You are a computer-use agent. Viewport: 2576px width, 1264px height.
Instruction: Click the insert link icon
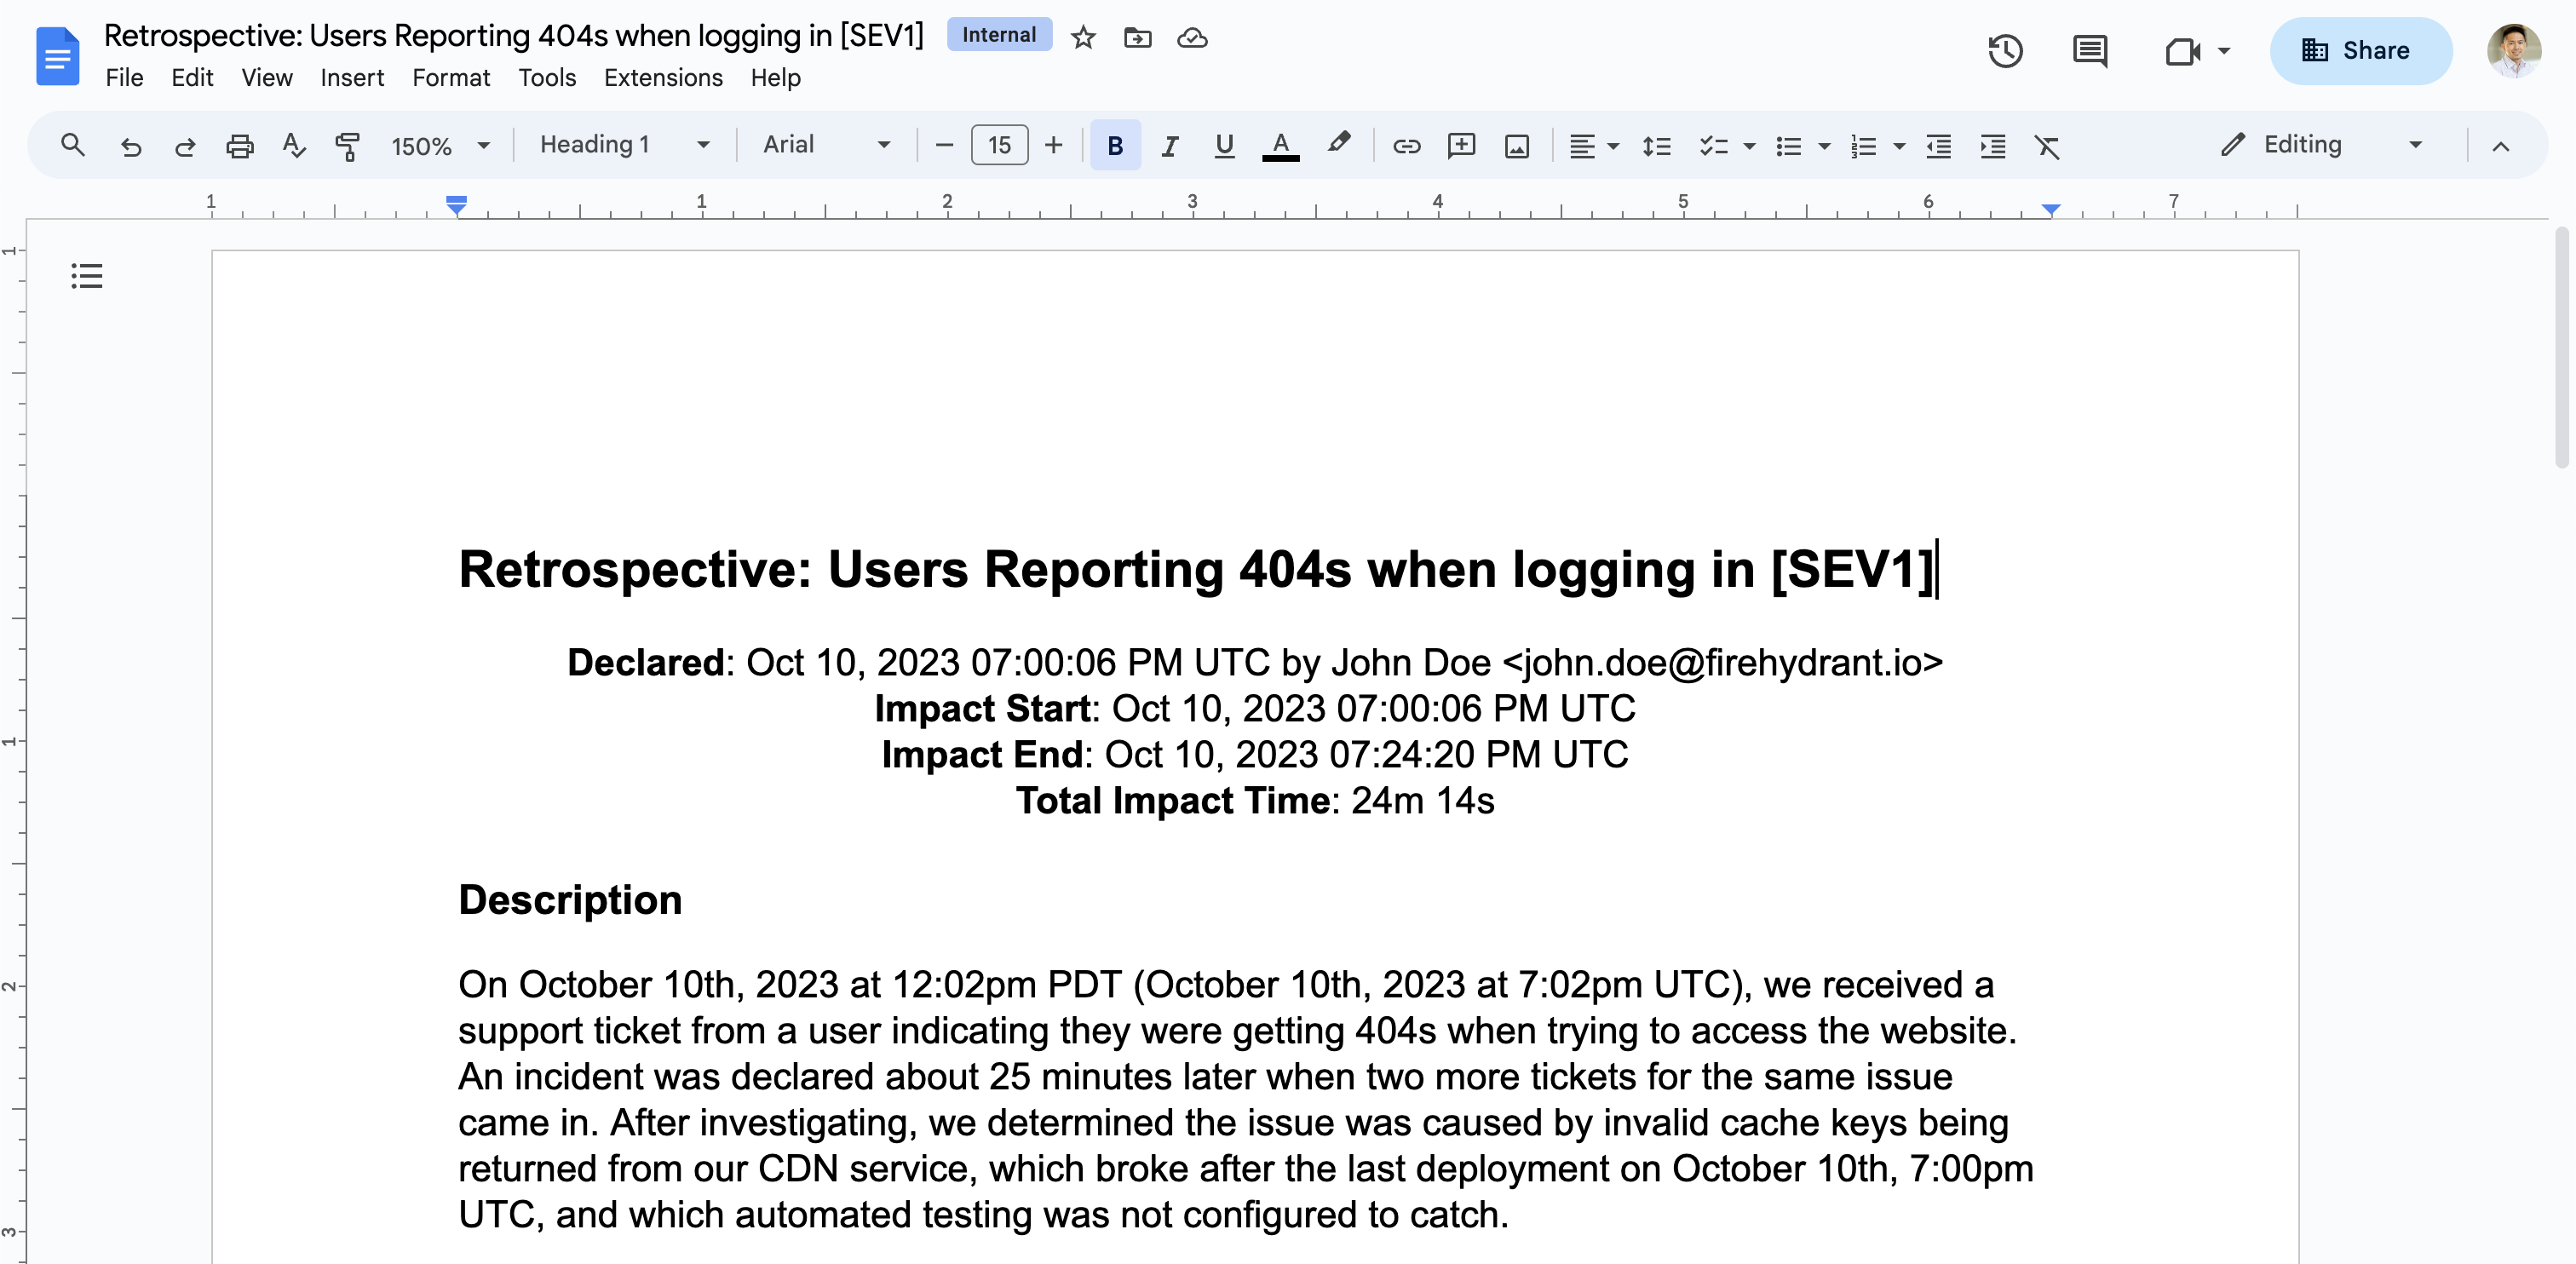coord(1405,145)
